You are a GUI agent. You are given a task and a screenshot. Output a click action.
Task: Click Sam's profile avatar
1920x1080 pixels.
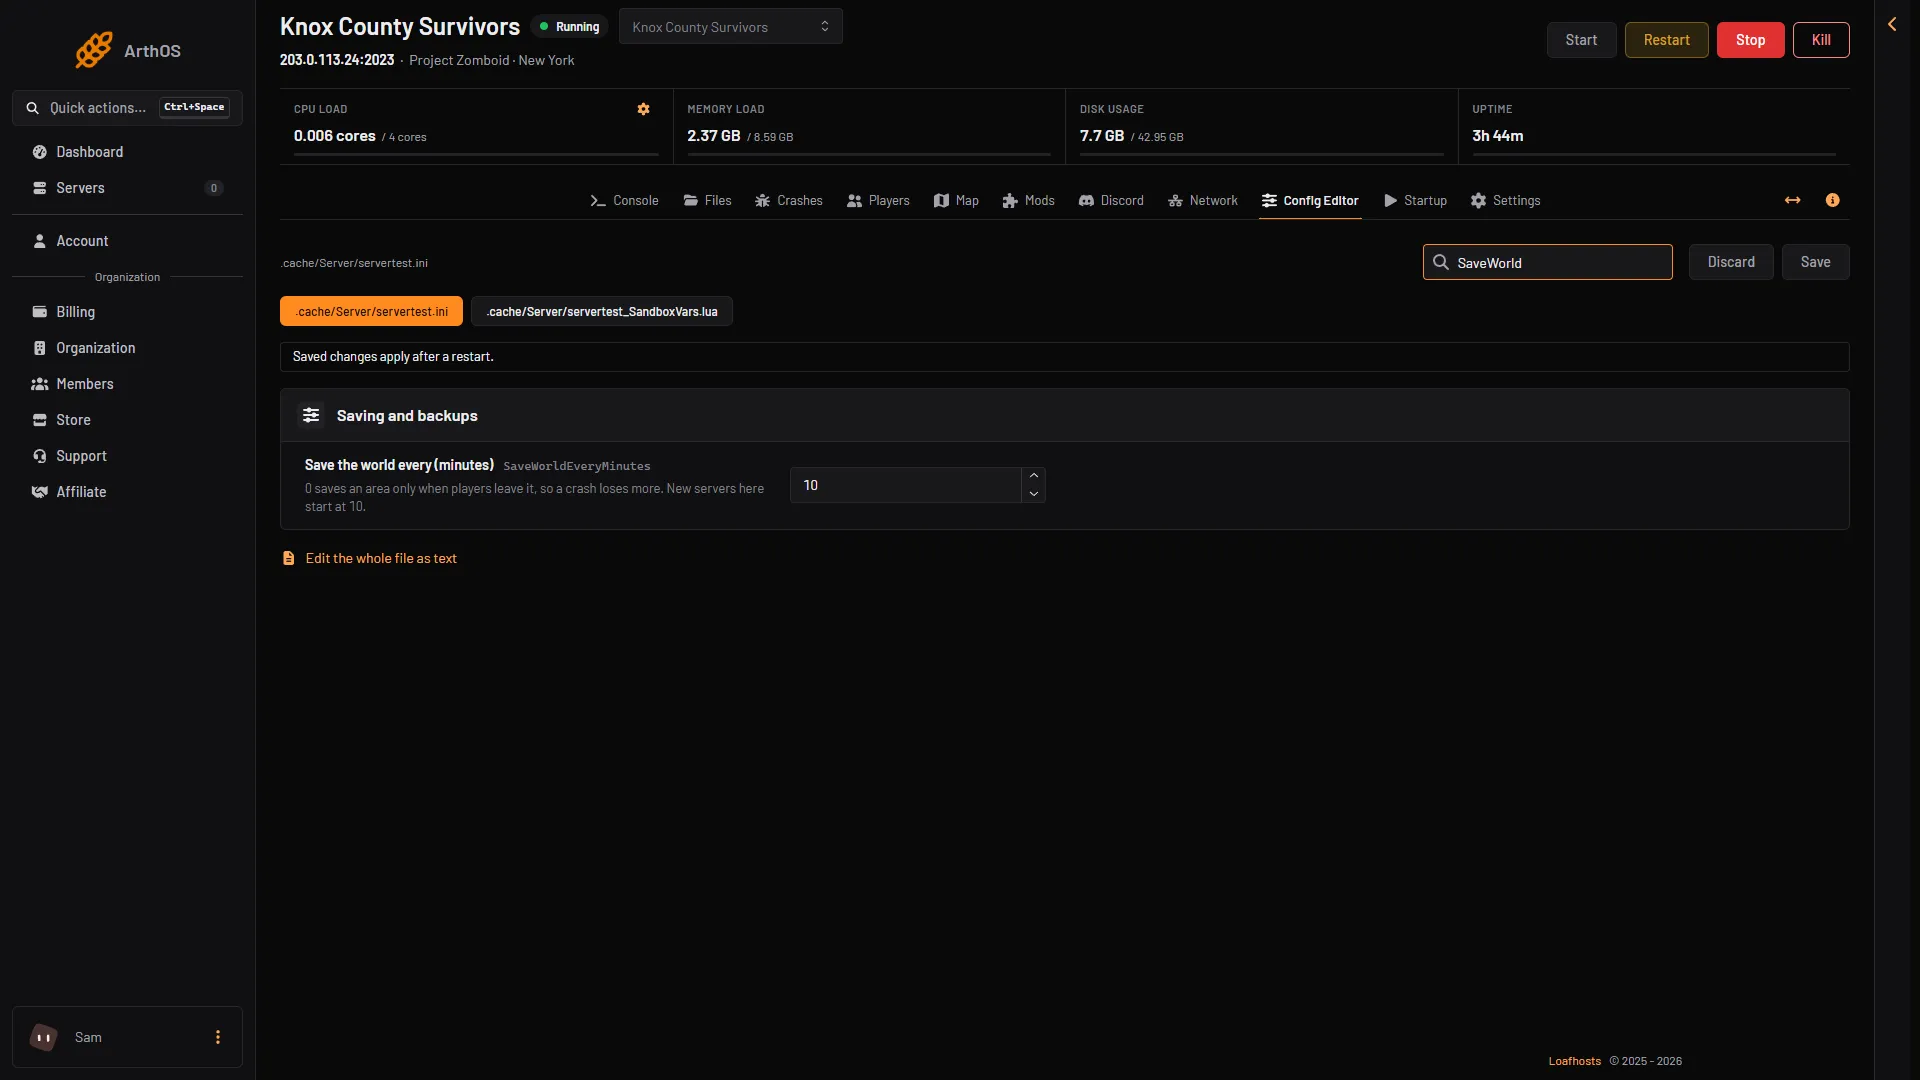click(x=44, y=1037)
